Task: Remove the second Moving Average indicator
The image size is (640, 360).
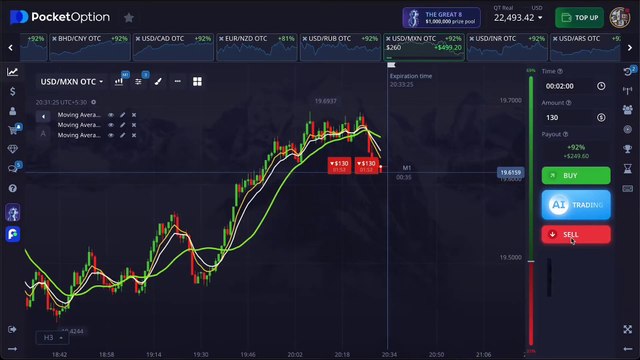Action: pyautogui.click(x=134, y=125)
